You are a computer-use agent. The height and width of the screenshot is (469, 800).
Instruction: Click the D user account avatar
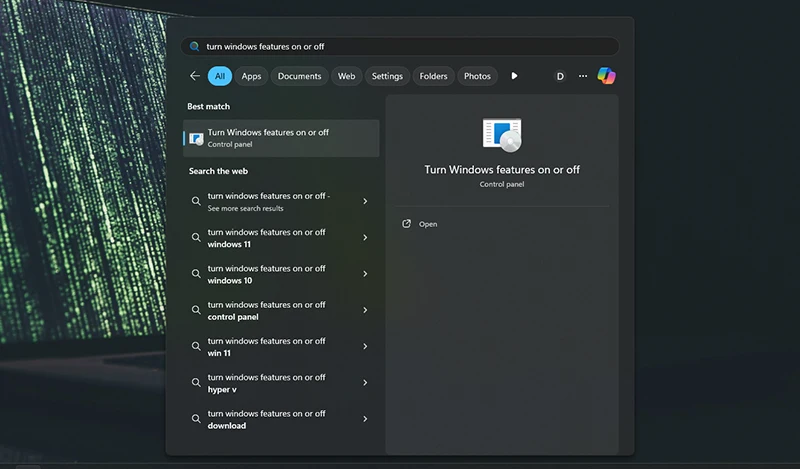pos(560,76)
